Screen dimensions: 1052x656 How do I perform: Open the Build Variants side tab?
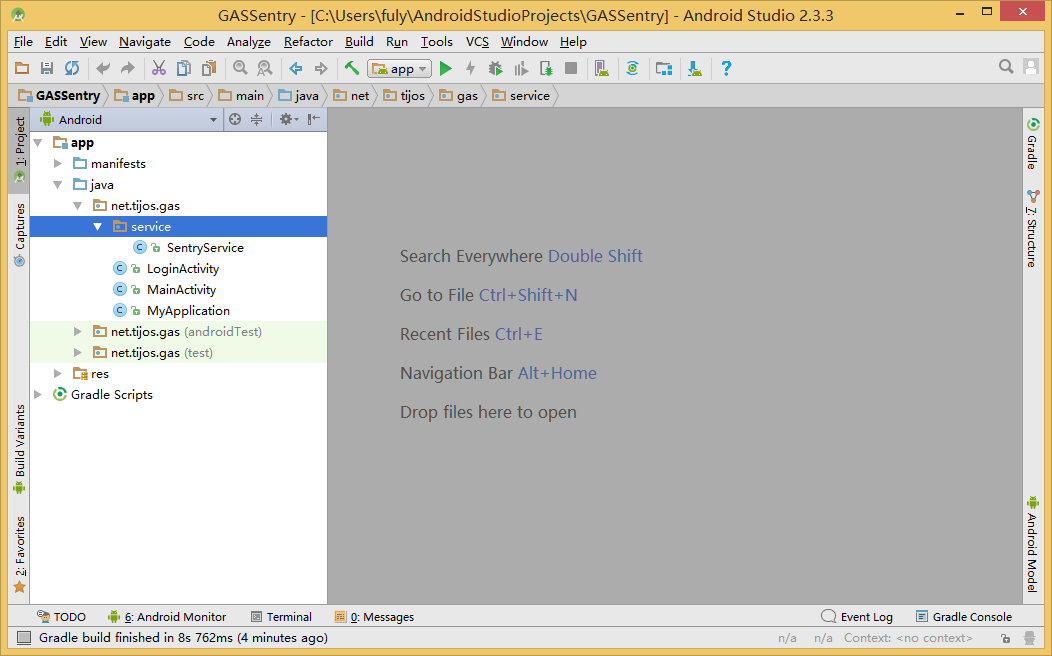tap(19, 449)
